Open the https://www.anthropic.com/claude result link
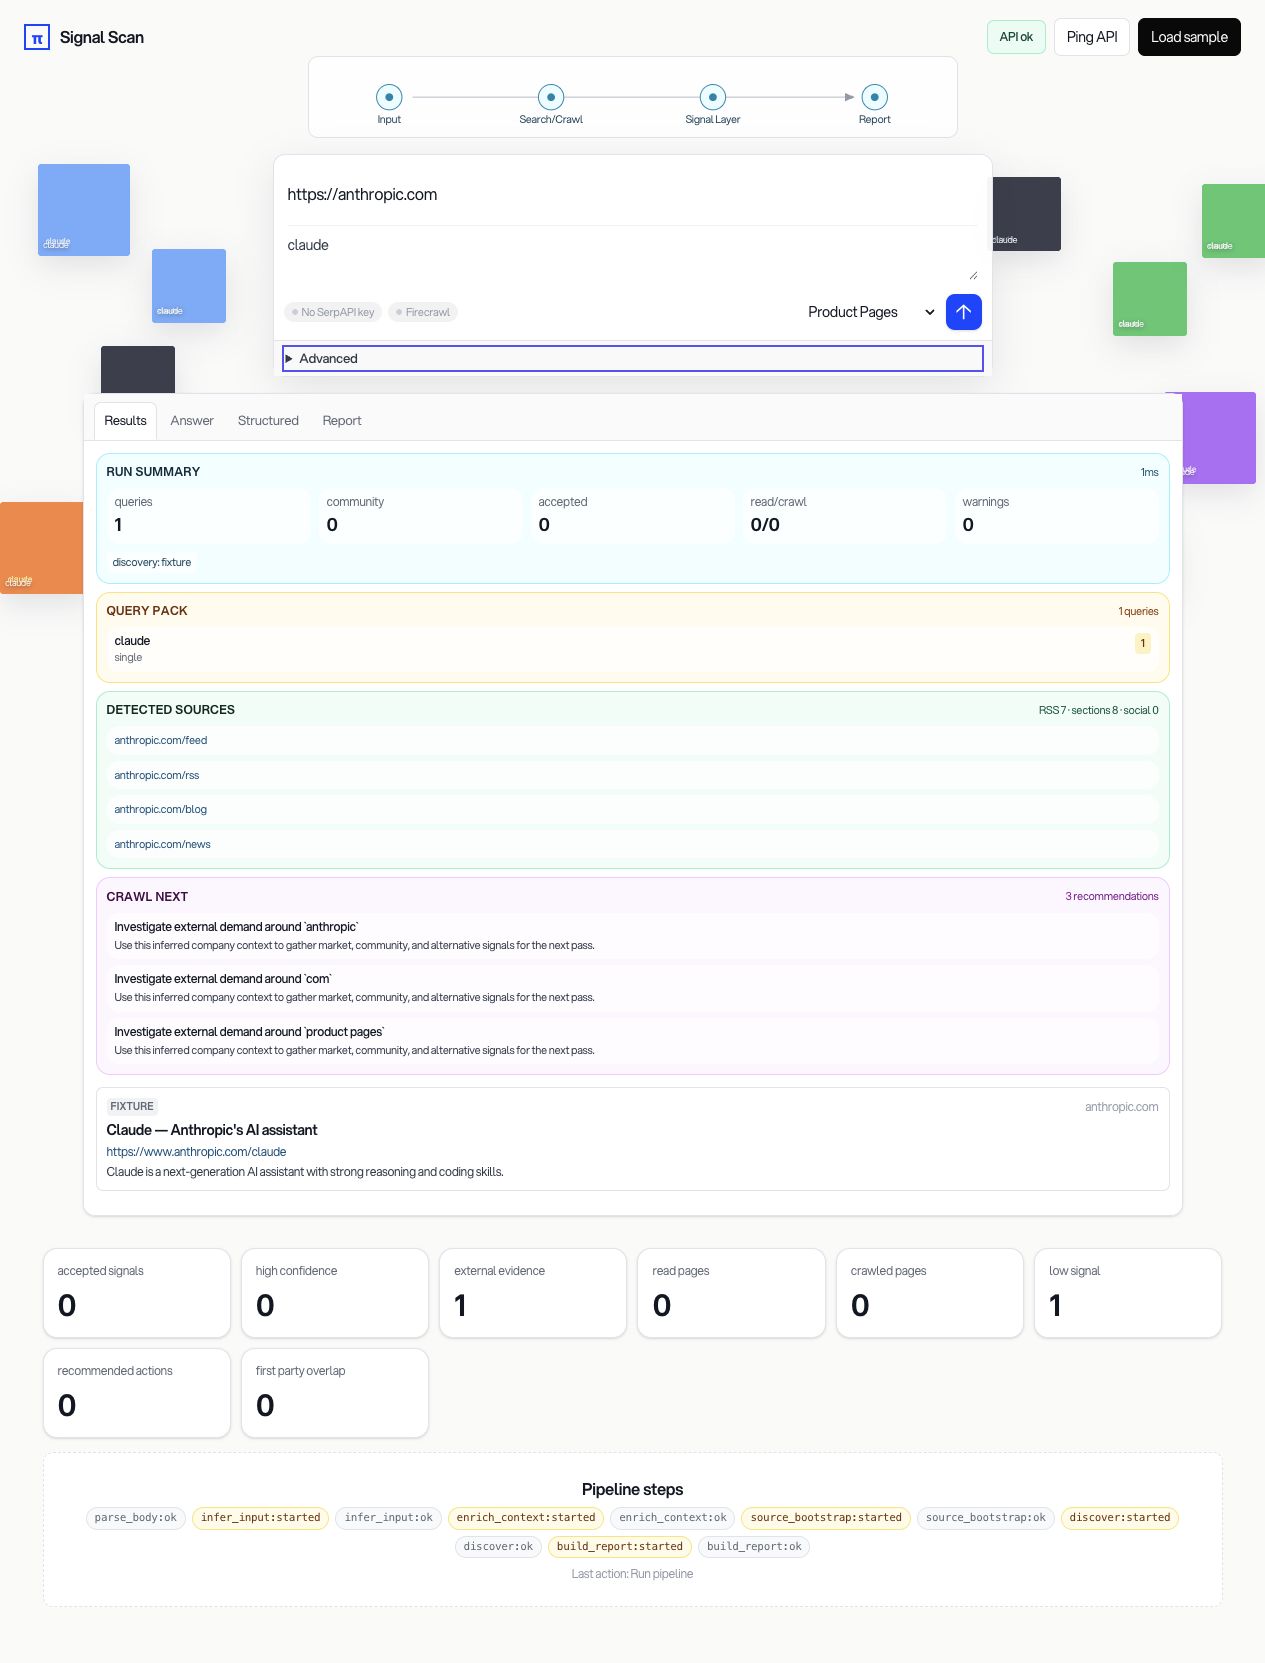1265x1663 pixels. [x=196, y=1152]
